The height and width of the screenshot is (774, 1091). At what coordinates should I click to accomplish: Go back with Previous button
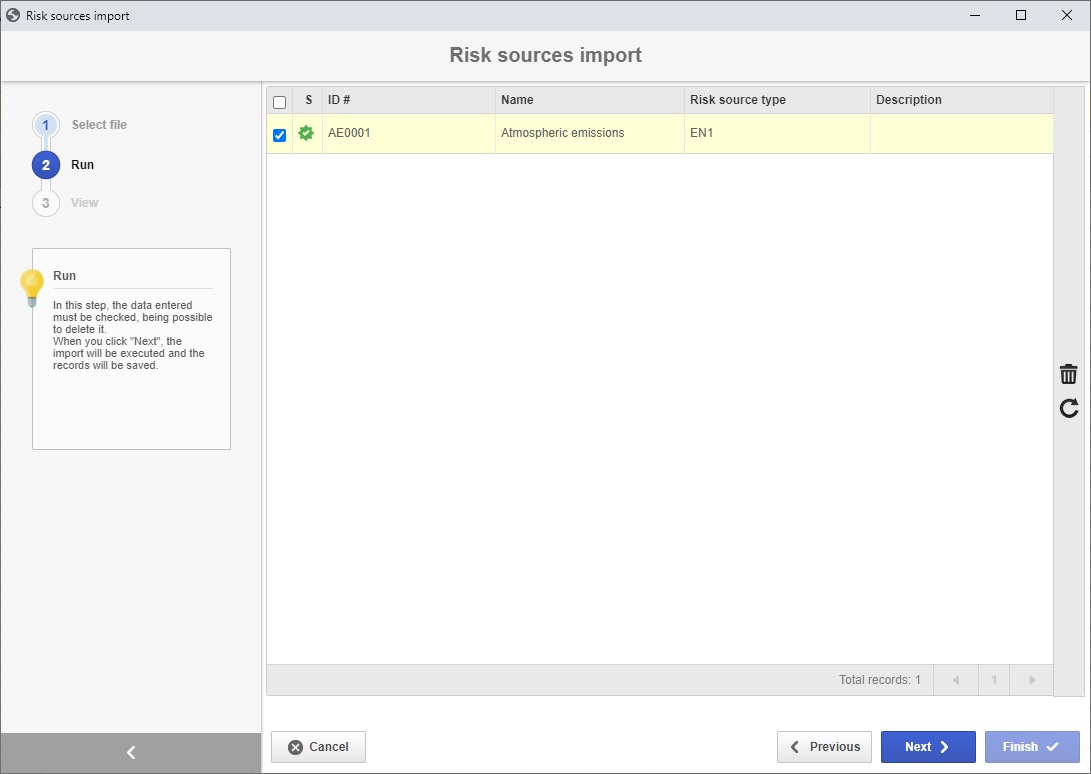[x=825, y=747]
